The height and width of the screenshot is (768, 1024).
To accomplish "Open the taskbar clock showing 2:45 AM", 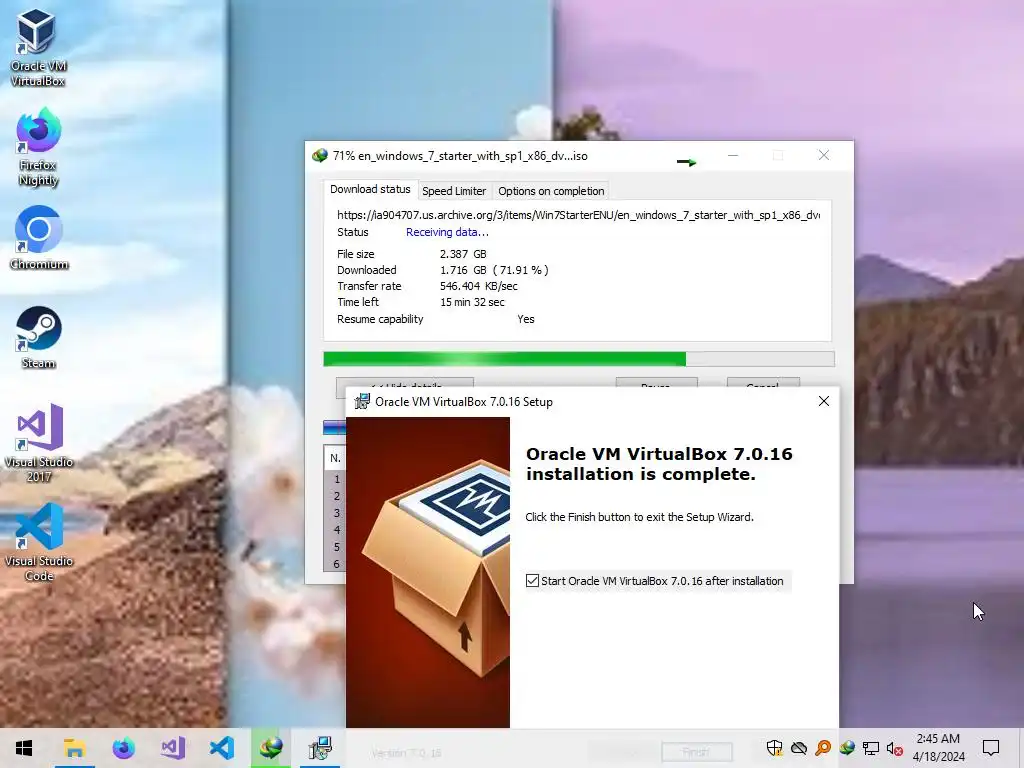I will (938, 748).
